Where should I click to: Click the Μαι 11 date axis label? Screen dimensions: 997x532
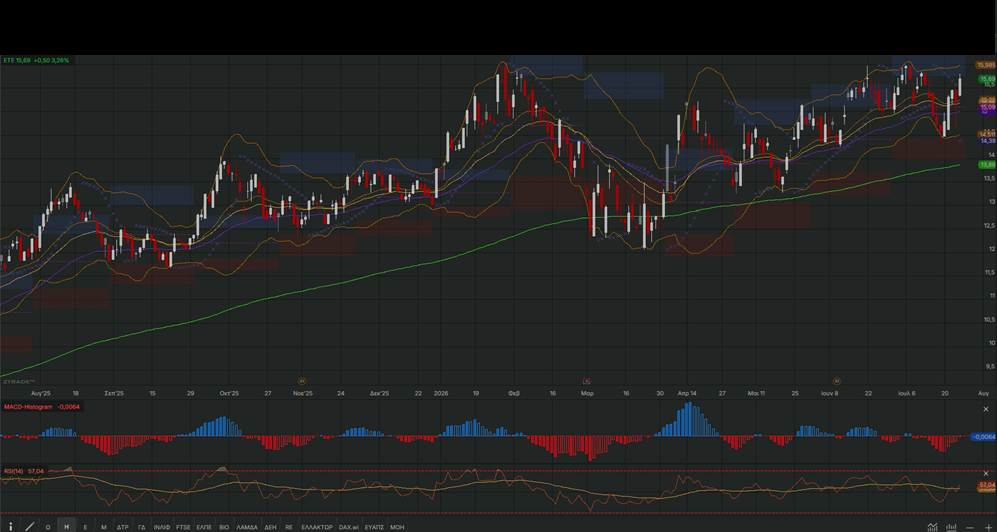click(x=756, y=393)
